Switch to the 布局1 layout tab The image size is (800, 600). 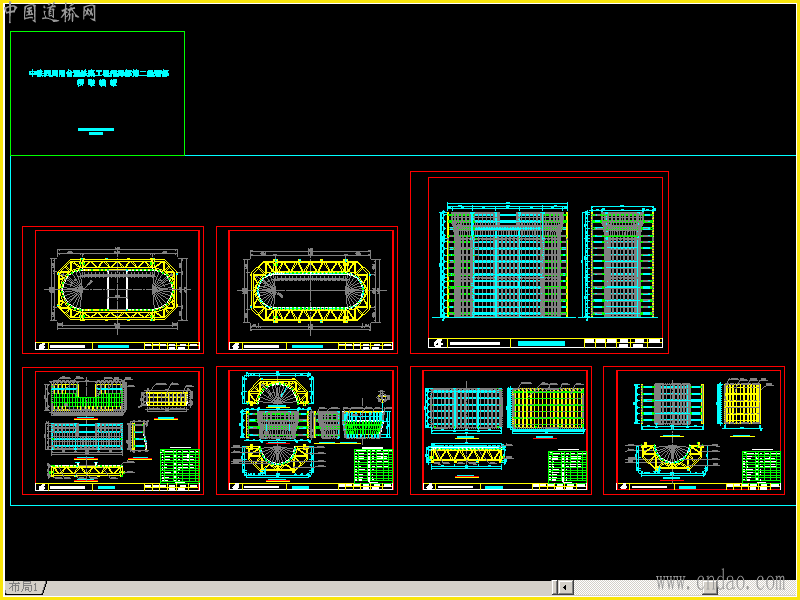(x=23, y=587)
